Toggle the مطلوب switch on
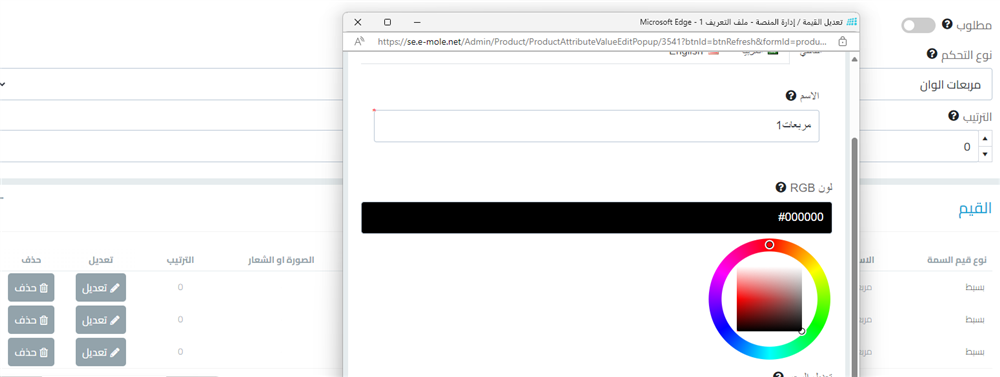The image size is (1000, 377). click(918, 26)
